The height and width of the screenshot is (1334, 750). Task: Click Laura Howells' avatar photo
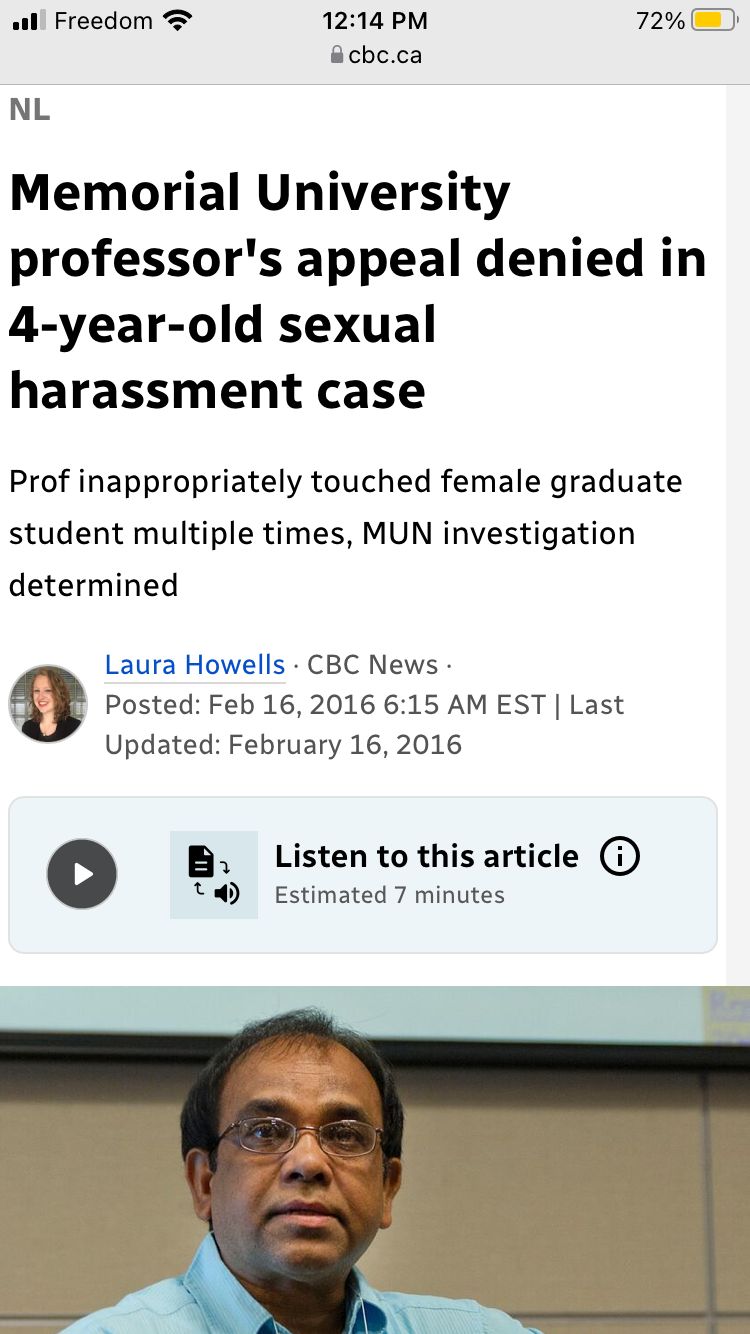48,704
